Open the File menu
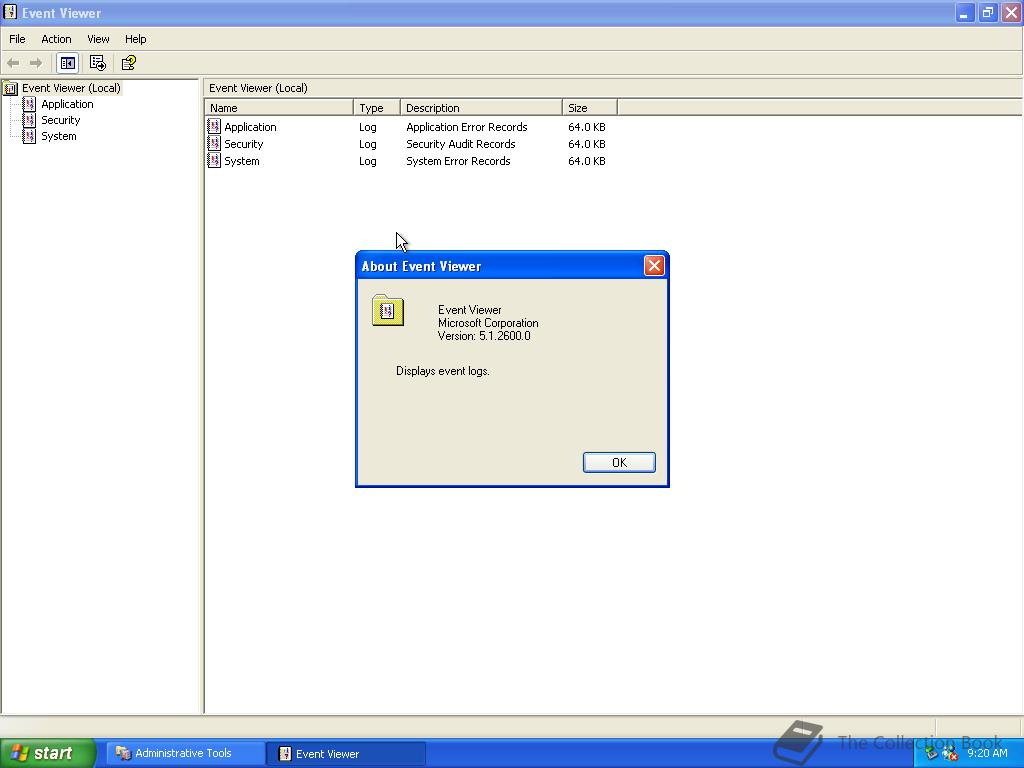Screen dimensions: 1024x768 point(17,39)
